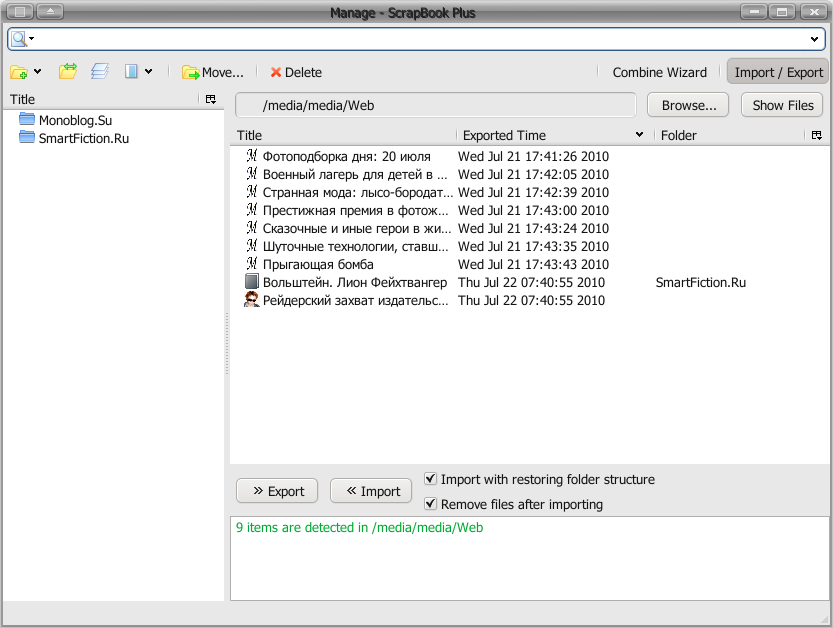This screenshot has height=628, width=833.
Task: Sort the list by Folder column
Action: pos(730,135)
